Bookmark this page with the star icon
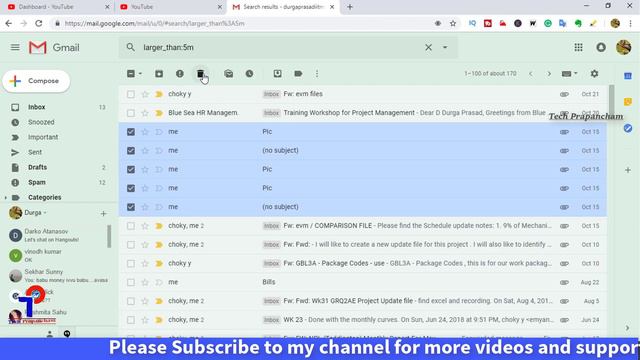640x360 pixels. pyautogui.click(x=453, y=24)
